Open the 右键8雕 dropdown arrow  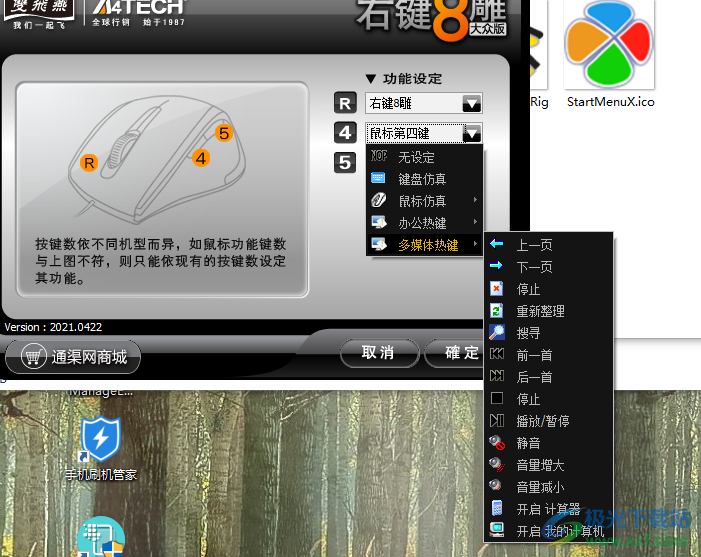coord(472,103)
